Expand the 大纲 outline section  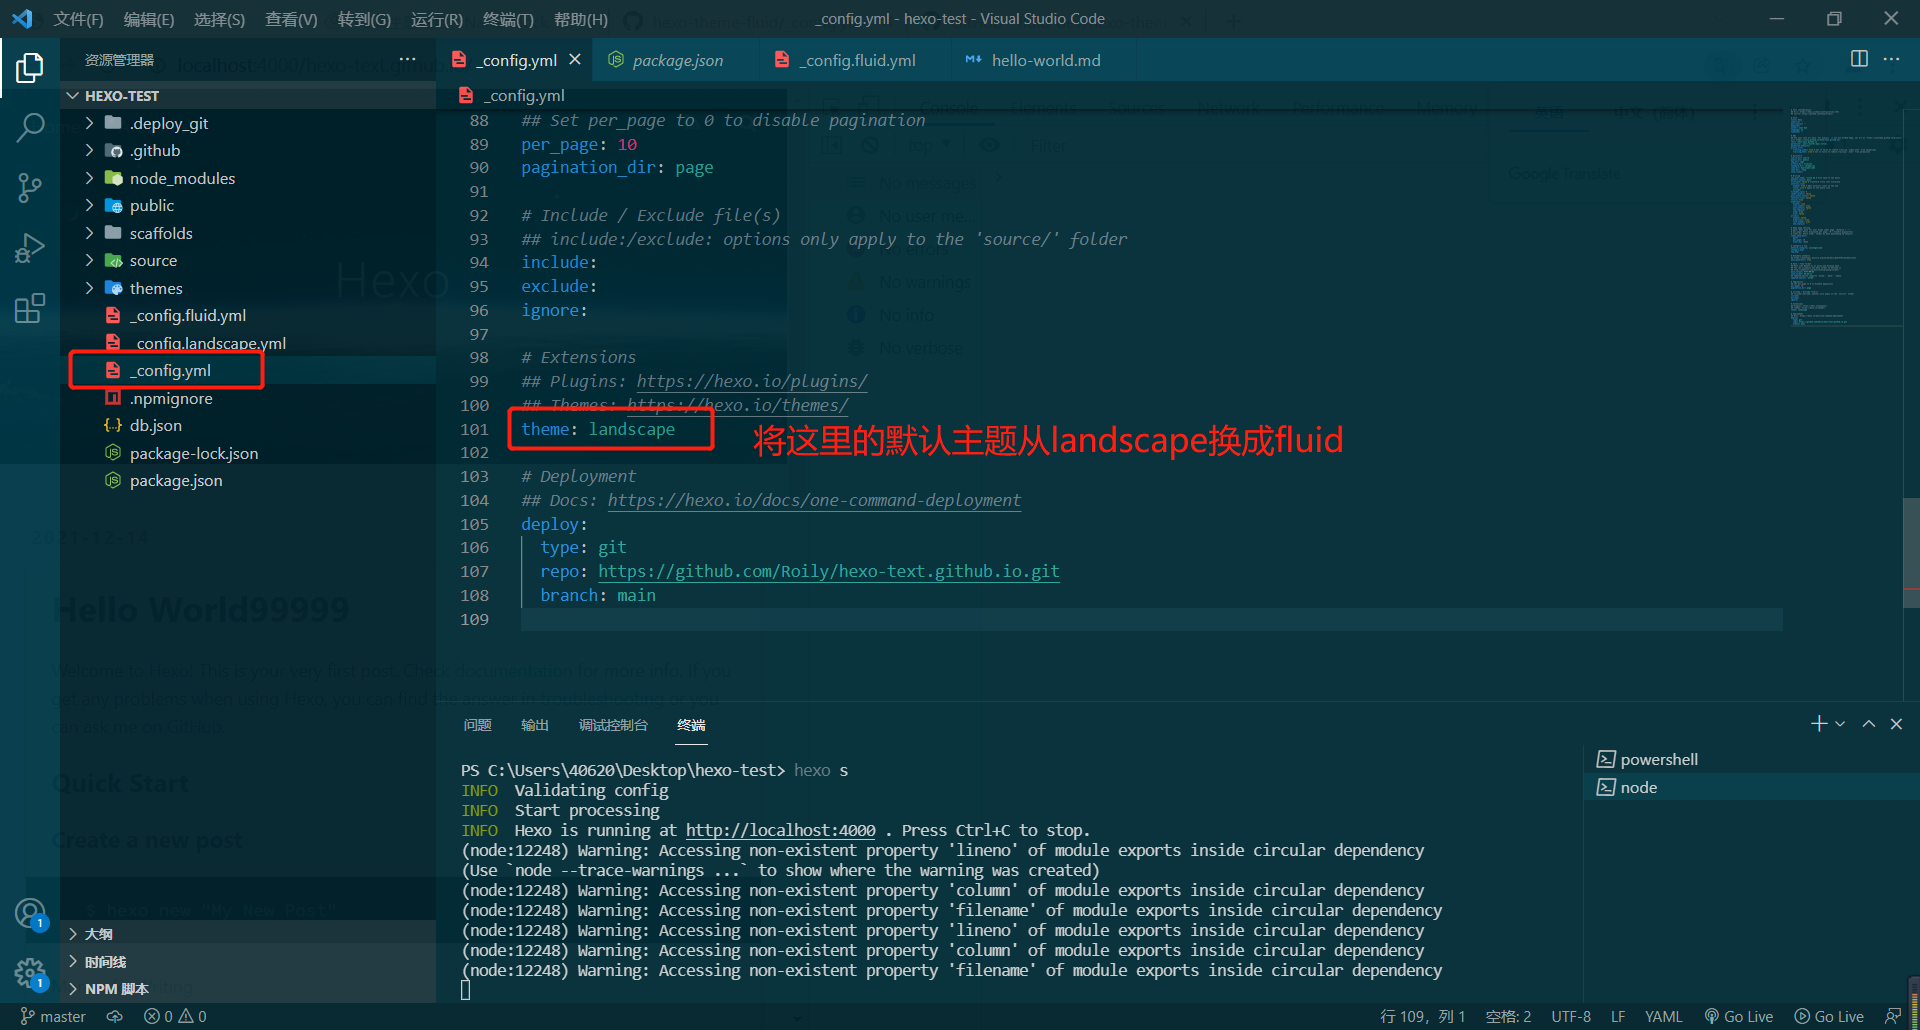click(248, 934)
